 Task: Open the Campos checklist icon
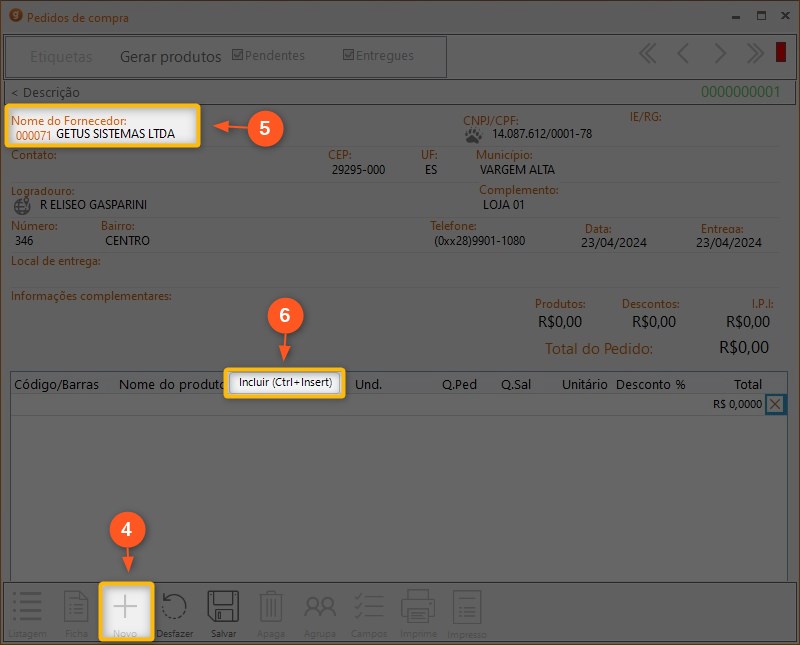point(369,607)
